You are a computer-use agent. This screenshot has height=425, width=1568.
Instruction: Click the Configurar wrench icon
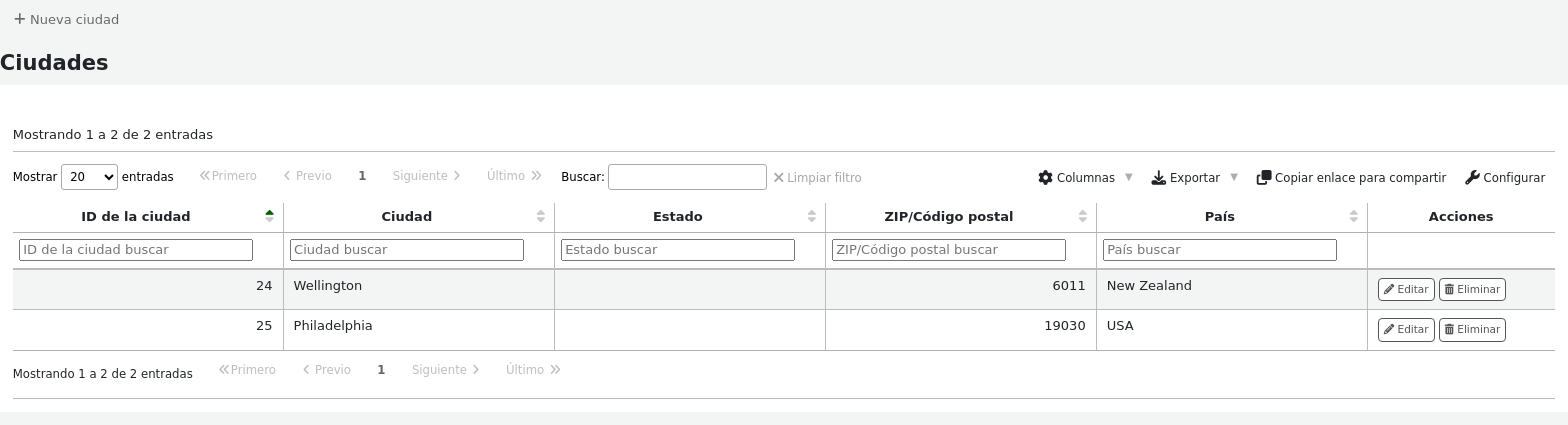click(1472, 177)
